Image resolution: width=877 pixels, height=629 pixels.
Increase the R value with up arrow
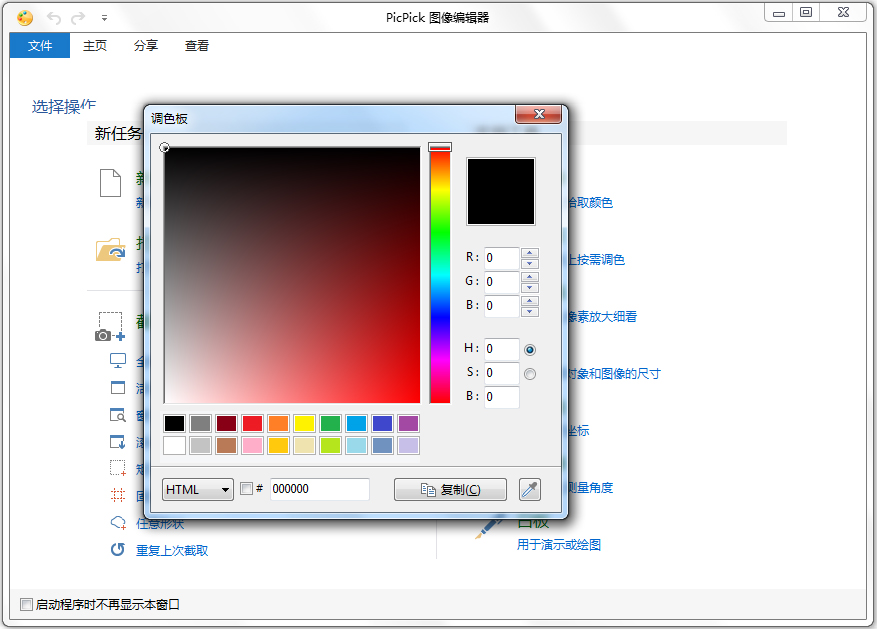(x=530, y=252)
